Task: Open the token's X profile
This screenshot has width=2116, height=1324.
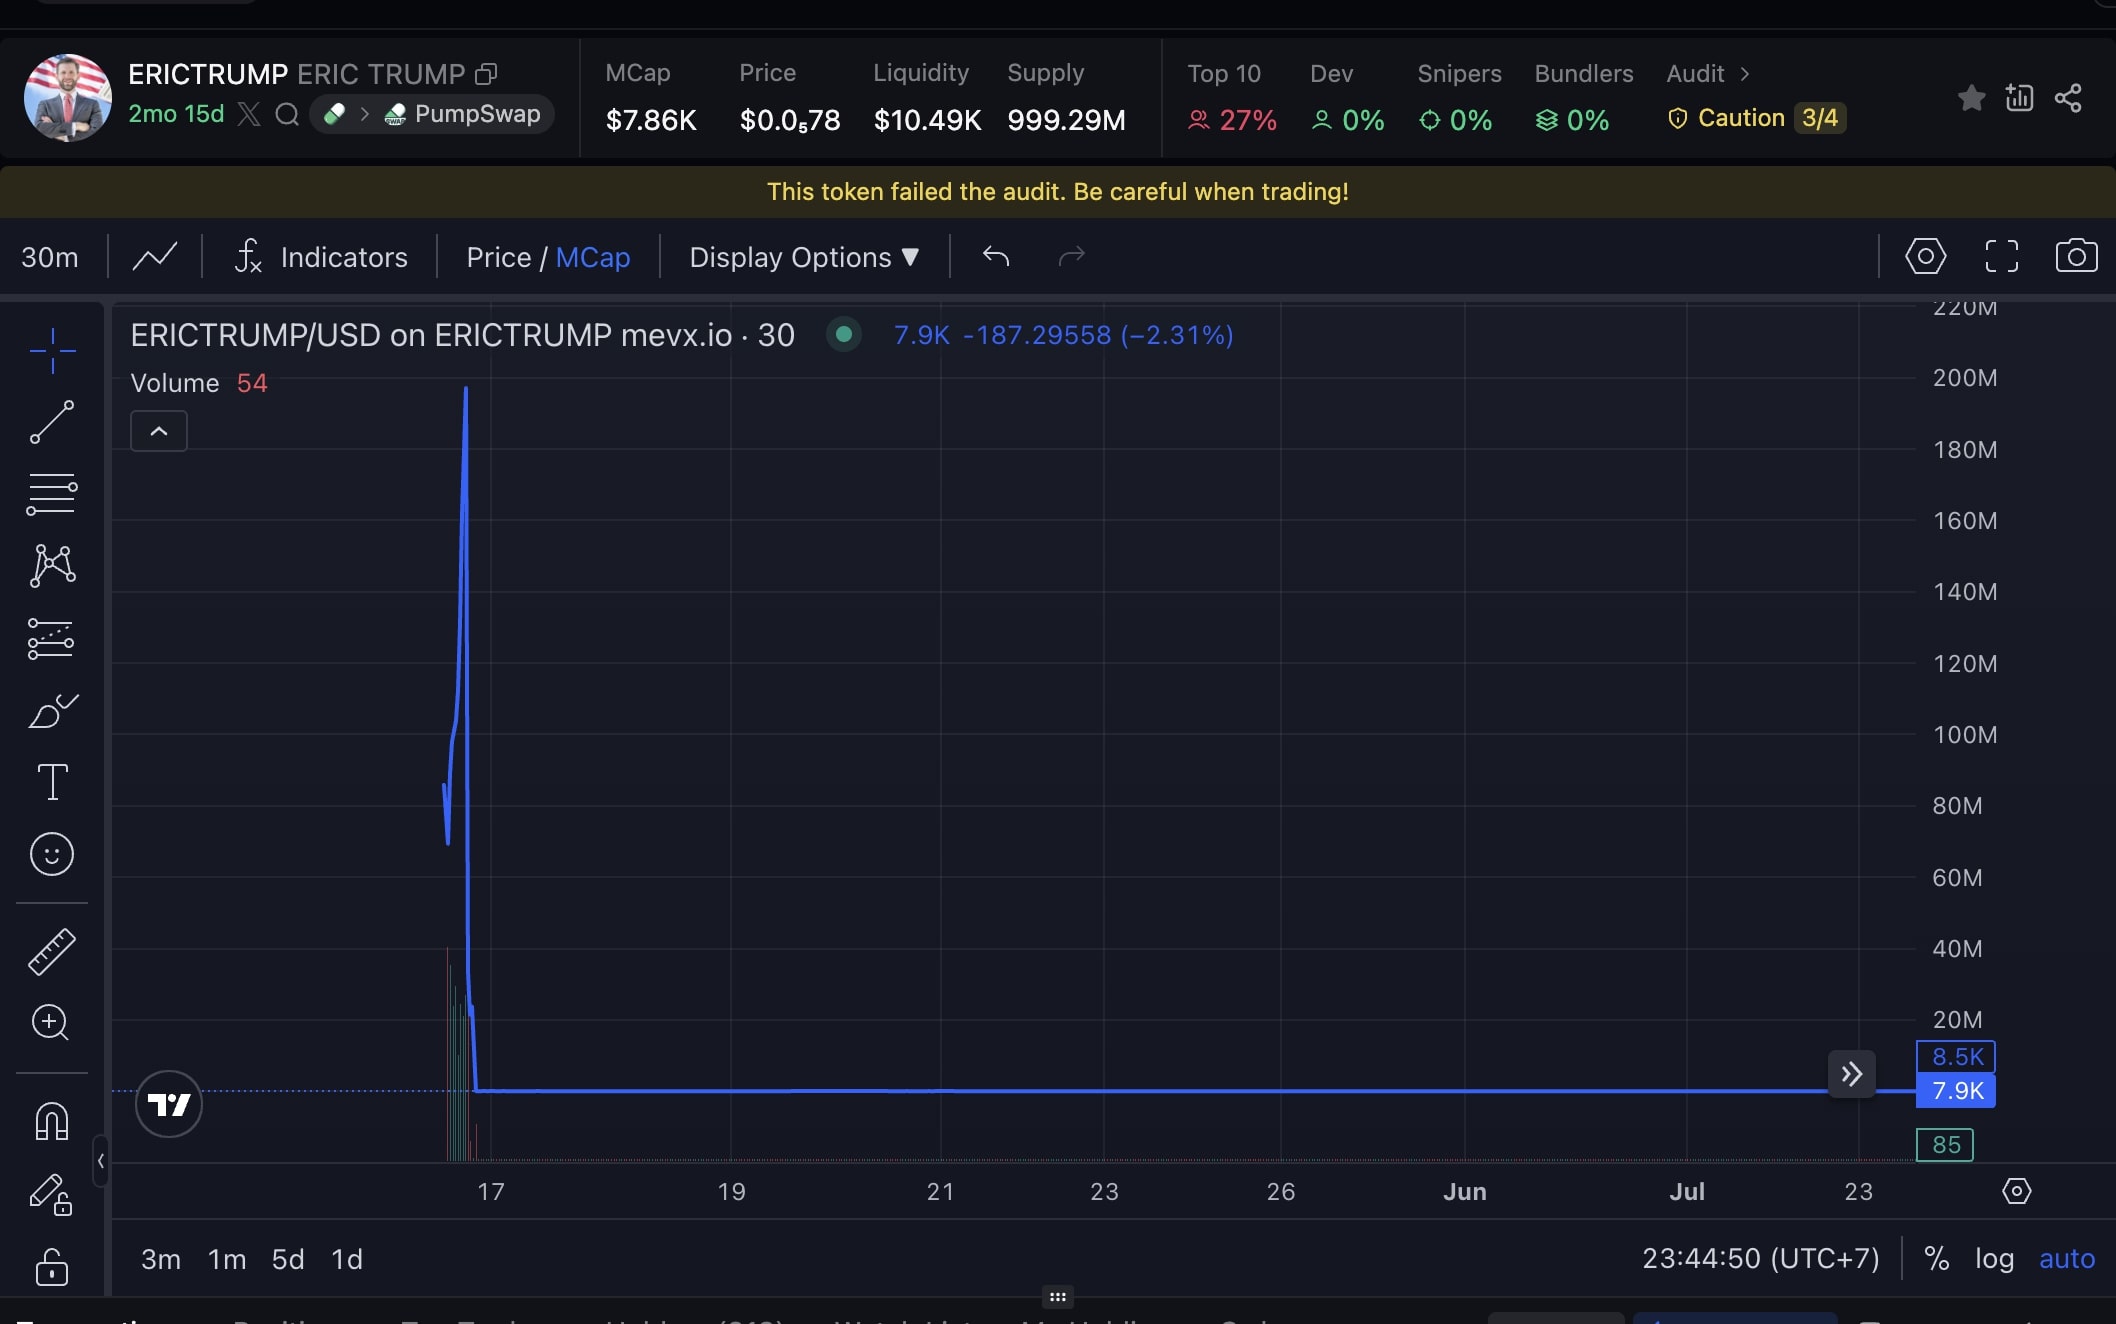Action: coord(250,114)
